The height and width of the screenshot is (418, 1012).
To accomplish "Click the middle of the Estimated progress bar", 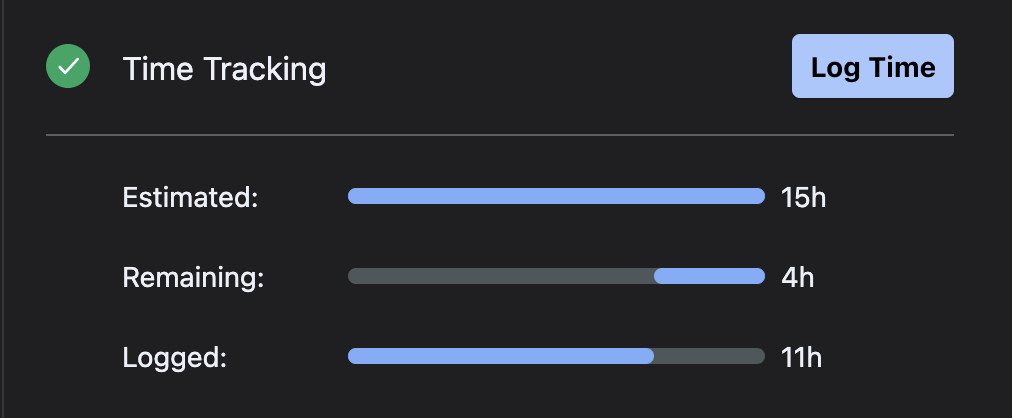I will click(x=556, y=196).
